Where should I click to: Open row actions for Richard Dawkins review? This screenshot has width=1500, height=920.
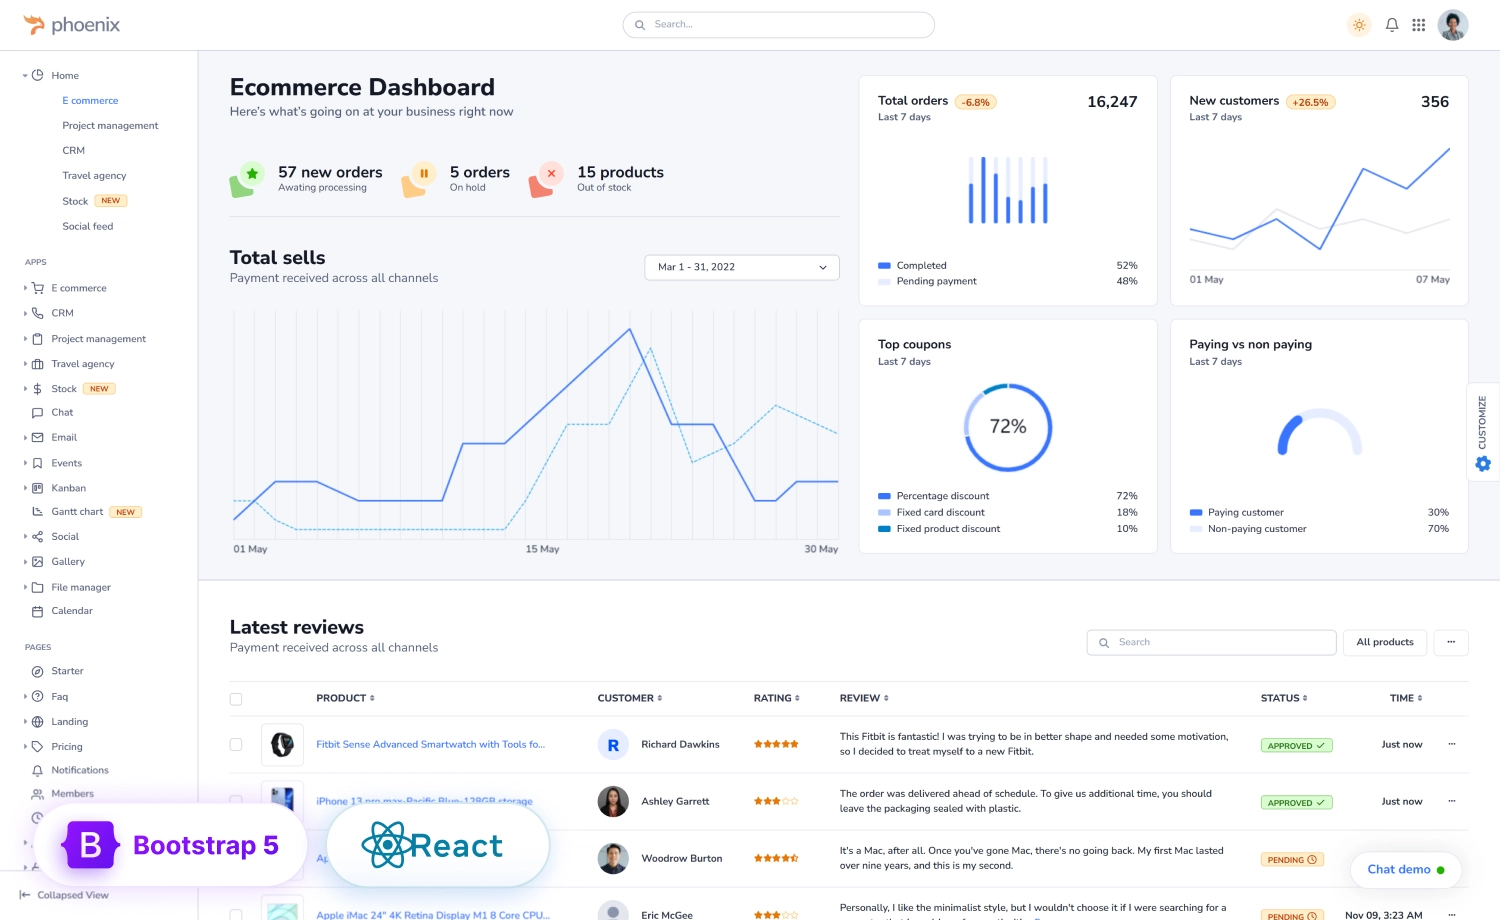(1451, 744)
